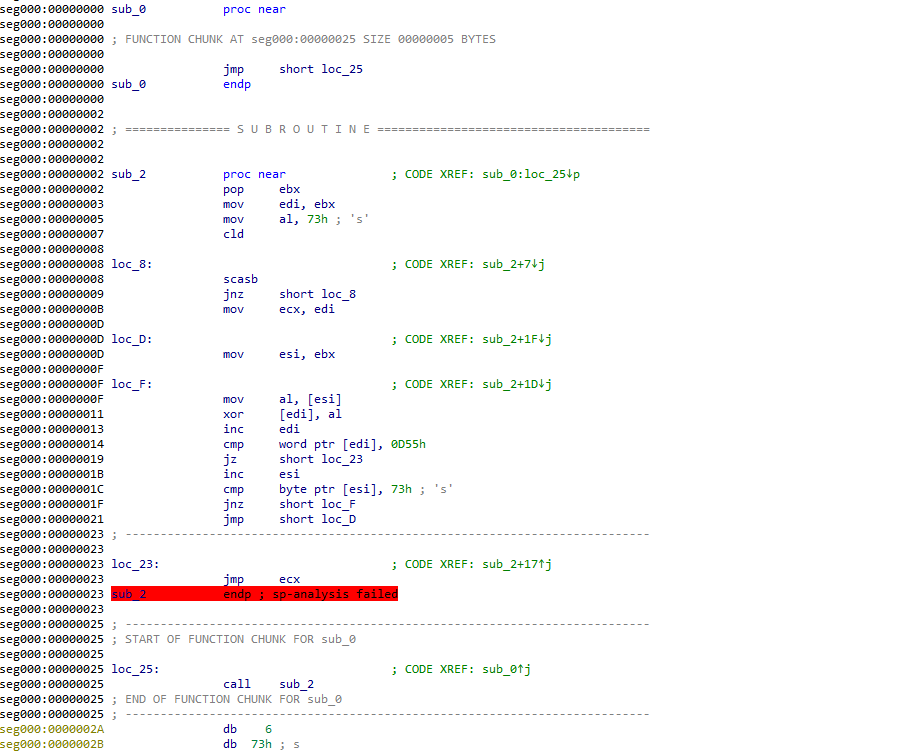Select the sub_2 proc near label
Image resolution: width=901 pixels, height=753 pixels.
tap(129, 174)
